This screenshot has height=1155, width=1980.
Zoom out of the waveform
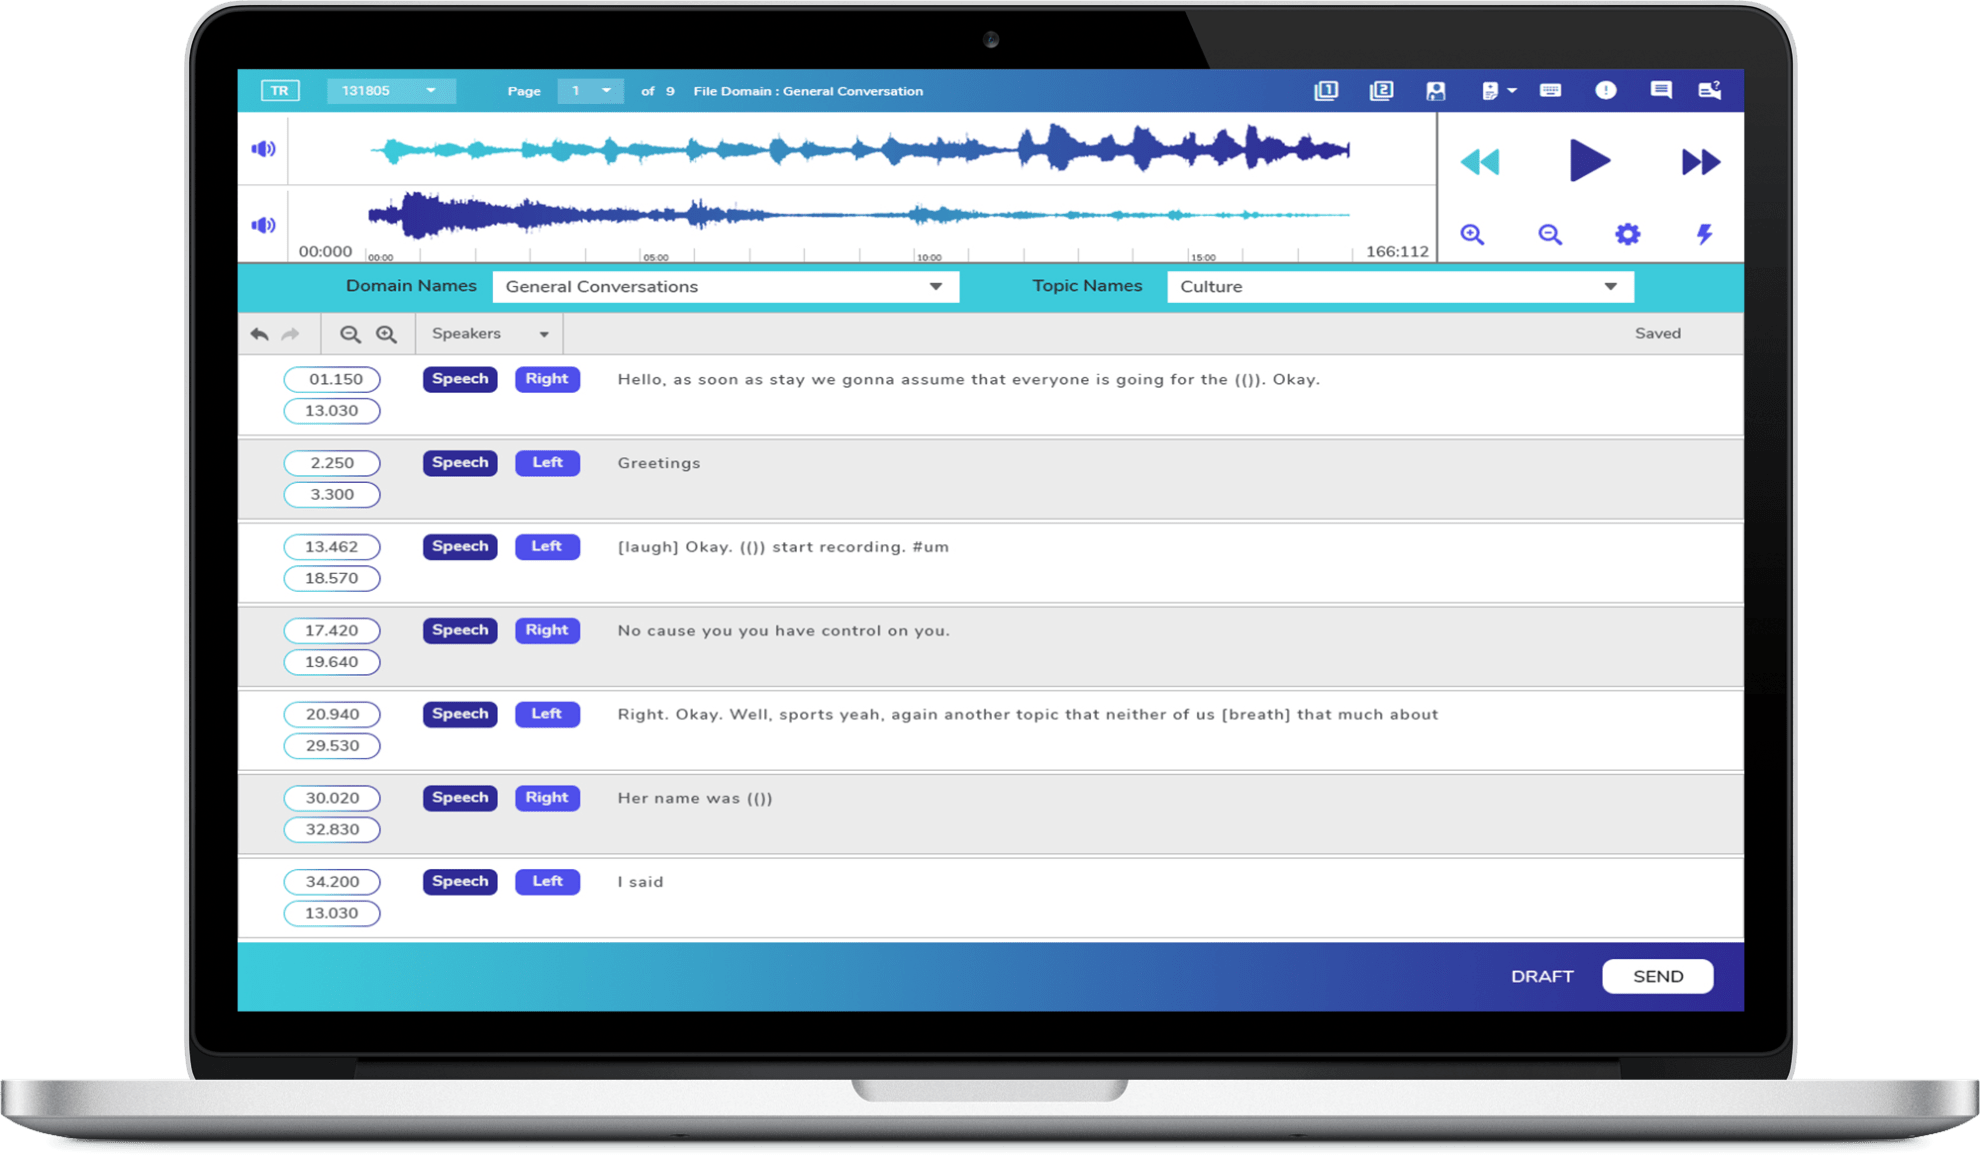pos(1549,233)
